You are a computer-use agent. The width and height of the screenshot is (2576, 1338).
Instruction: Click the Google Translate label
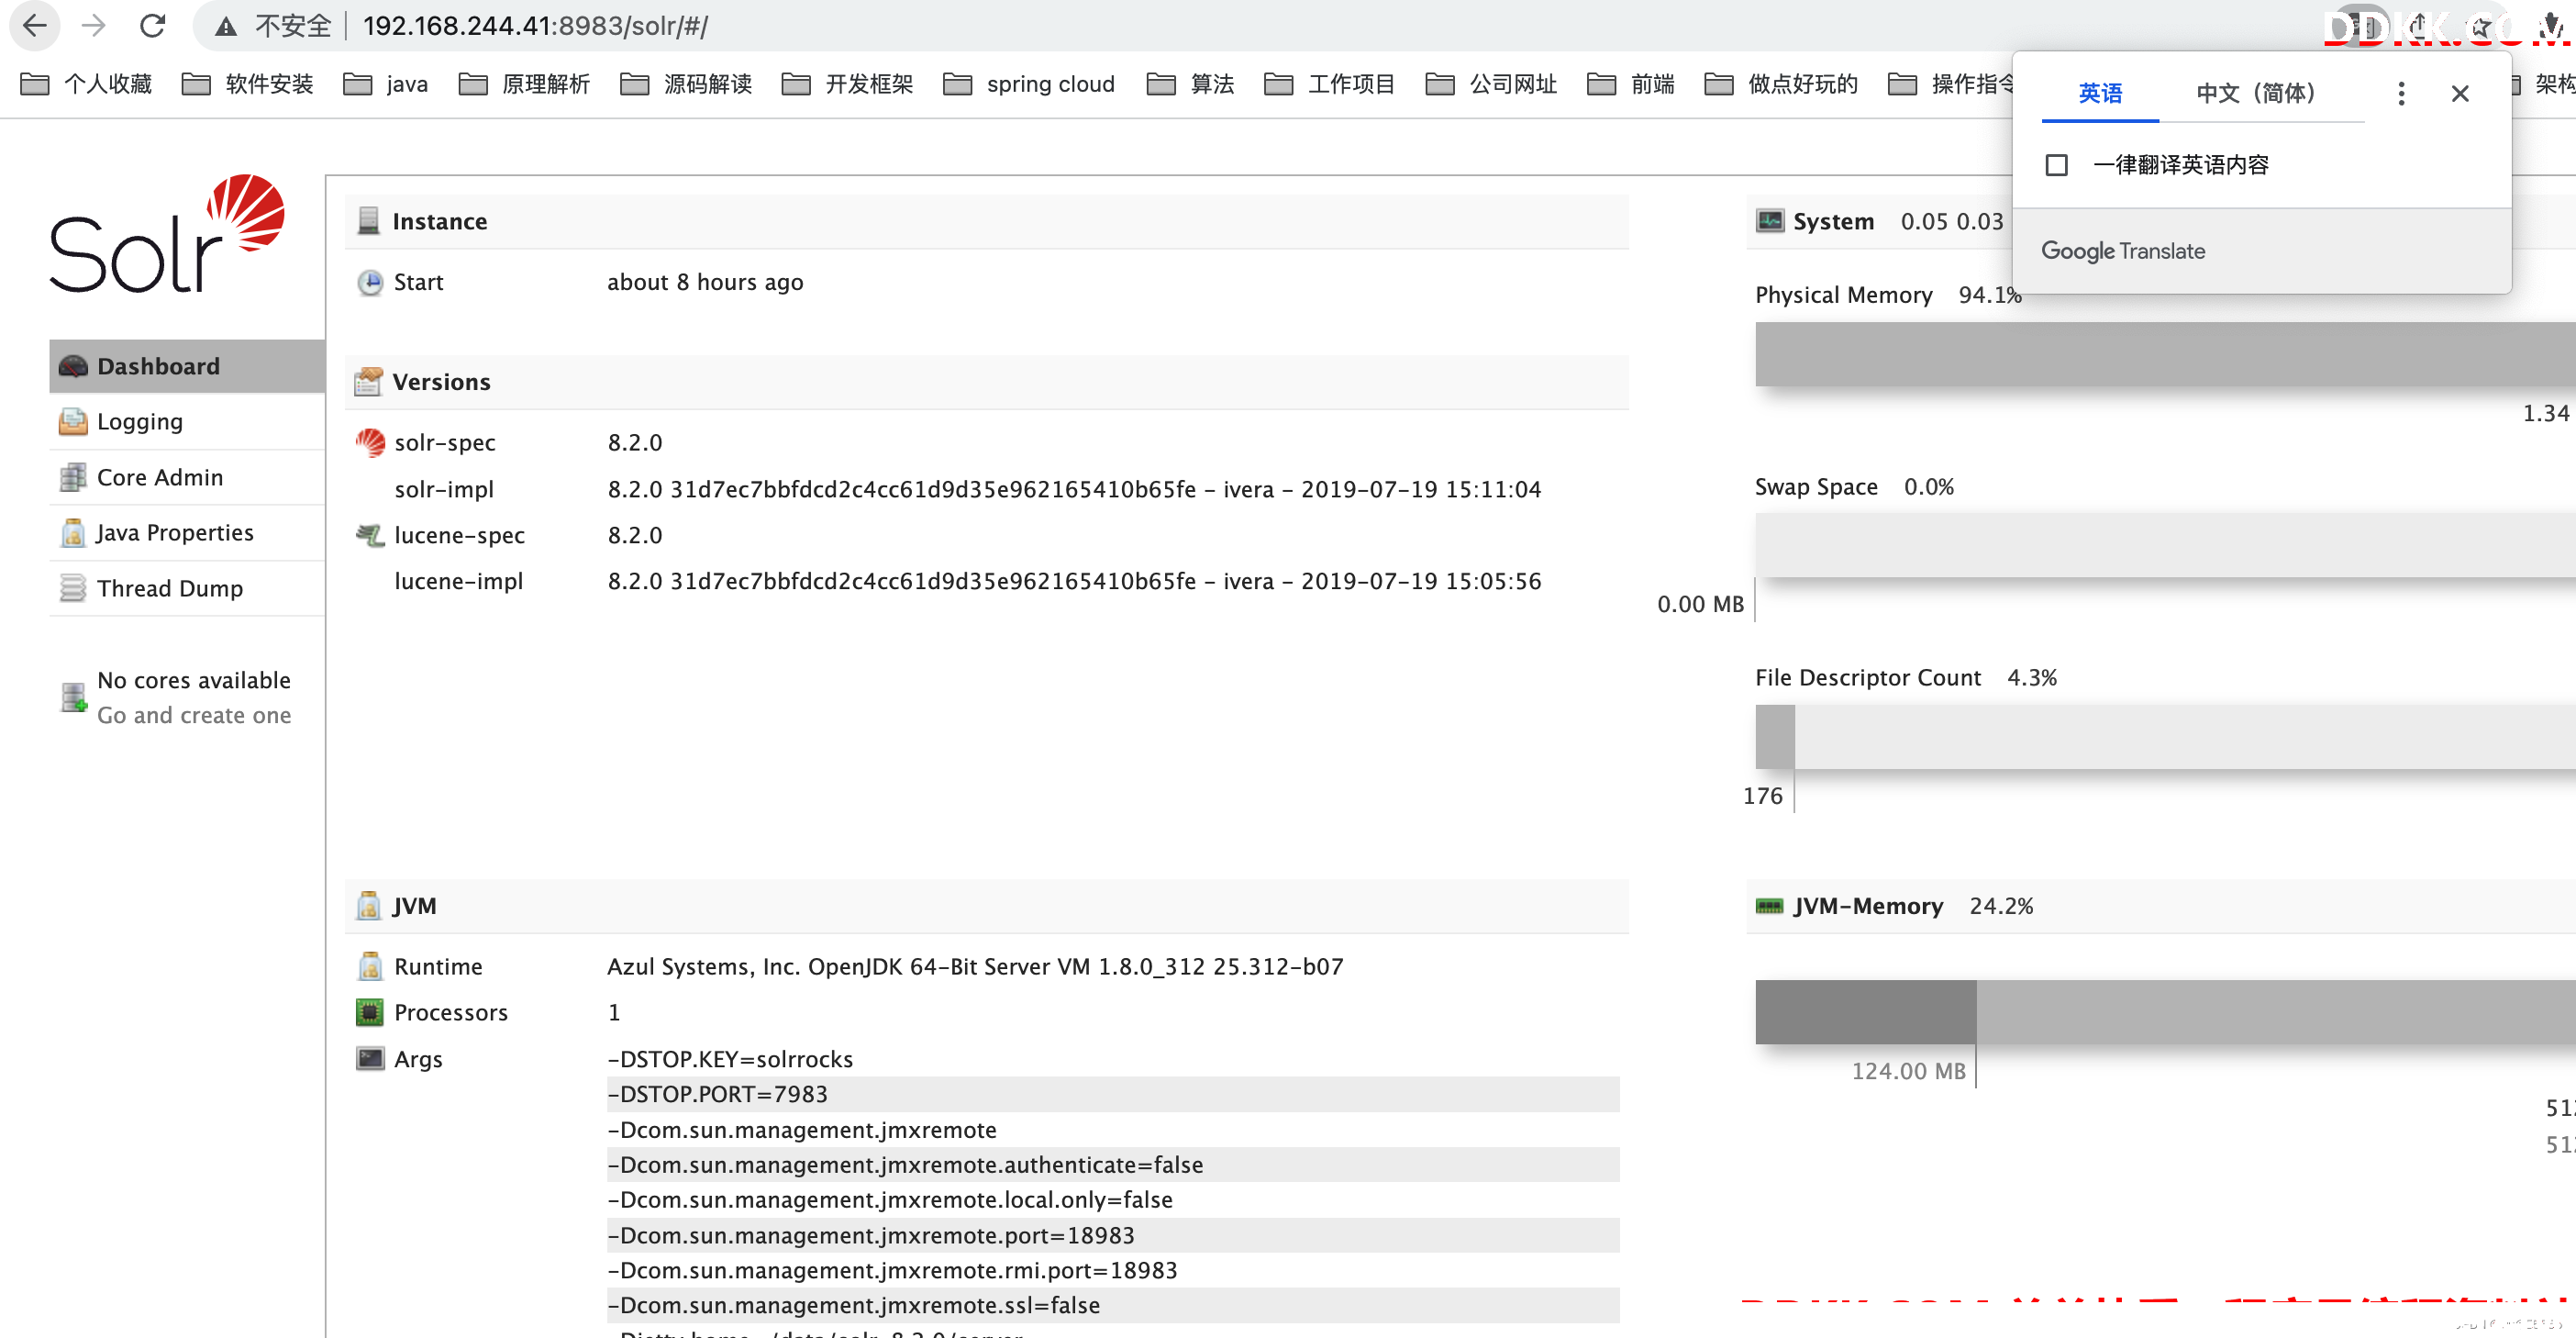[2123, 251]
